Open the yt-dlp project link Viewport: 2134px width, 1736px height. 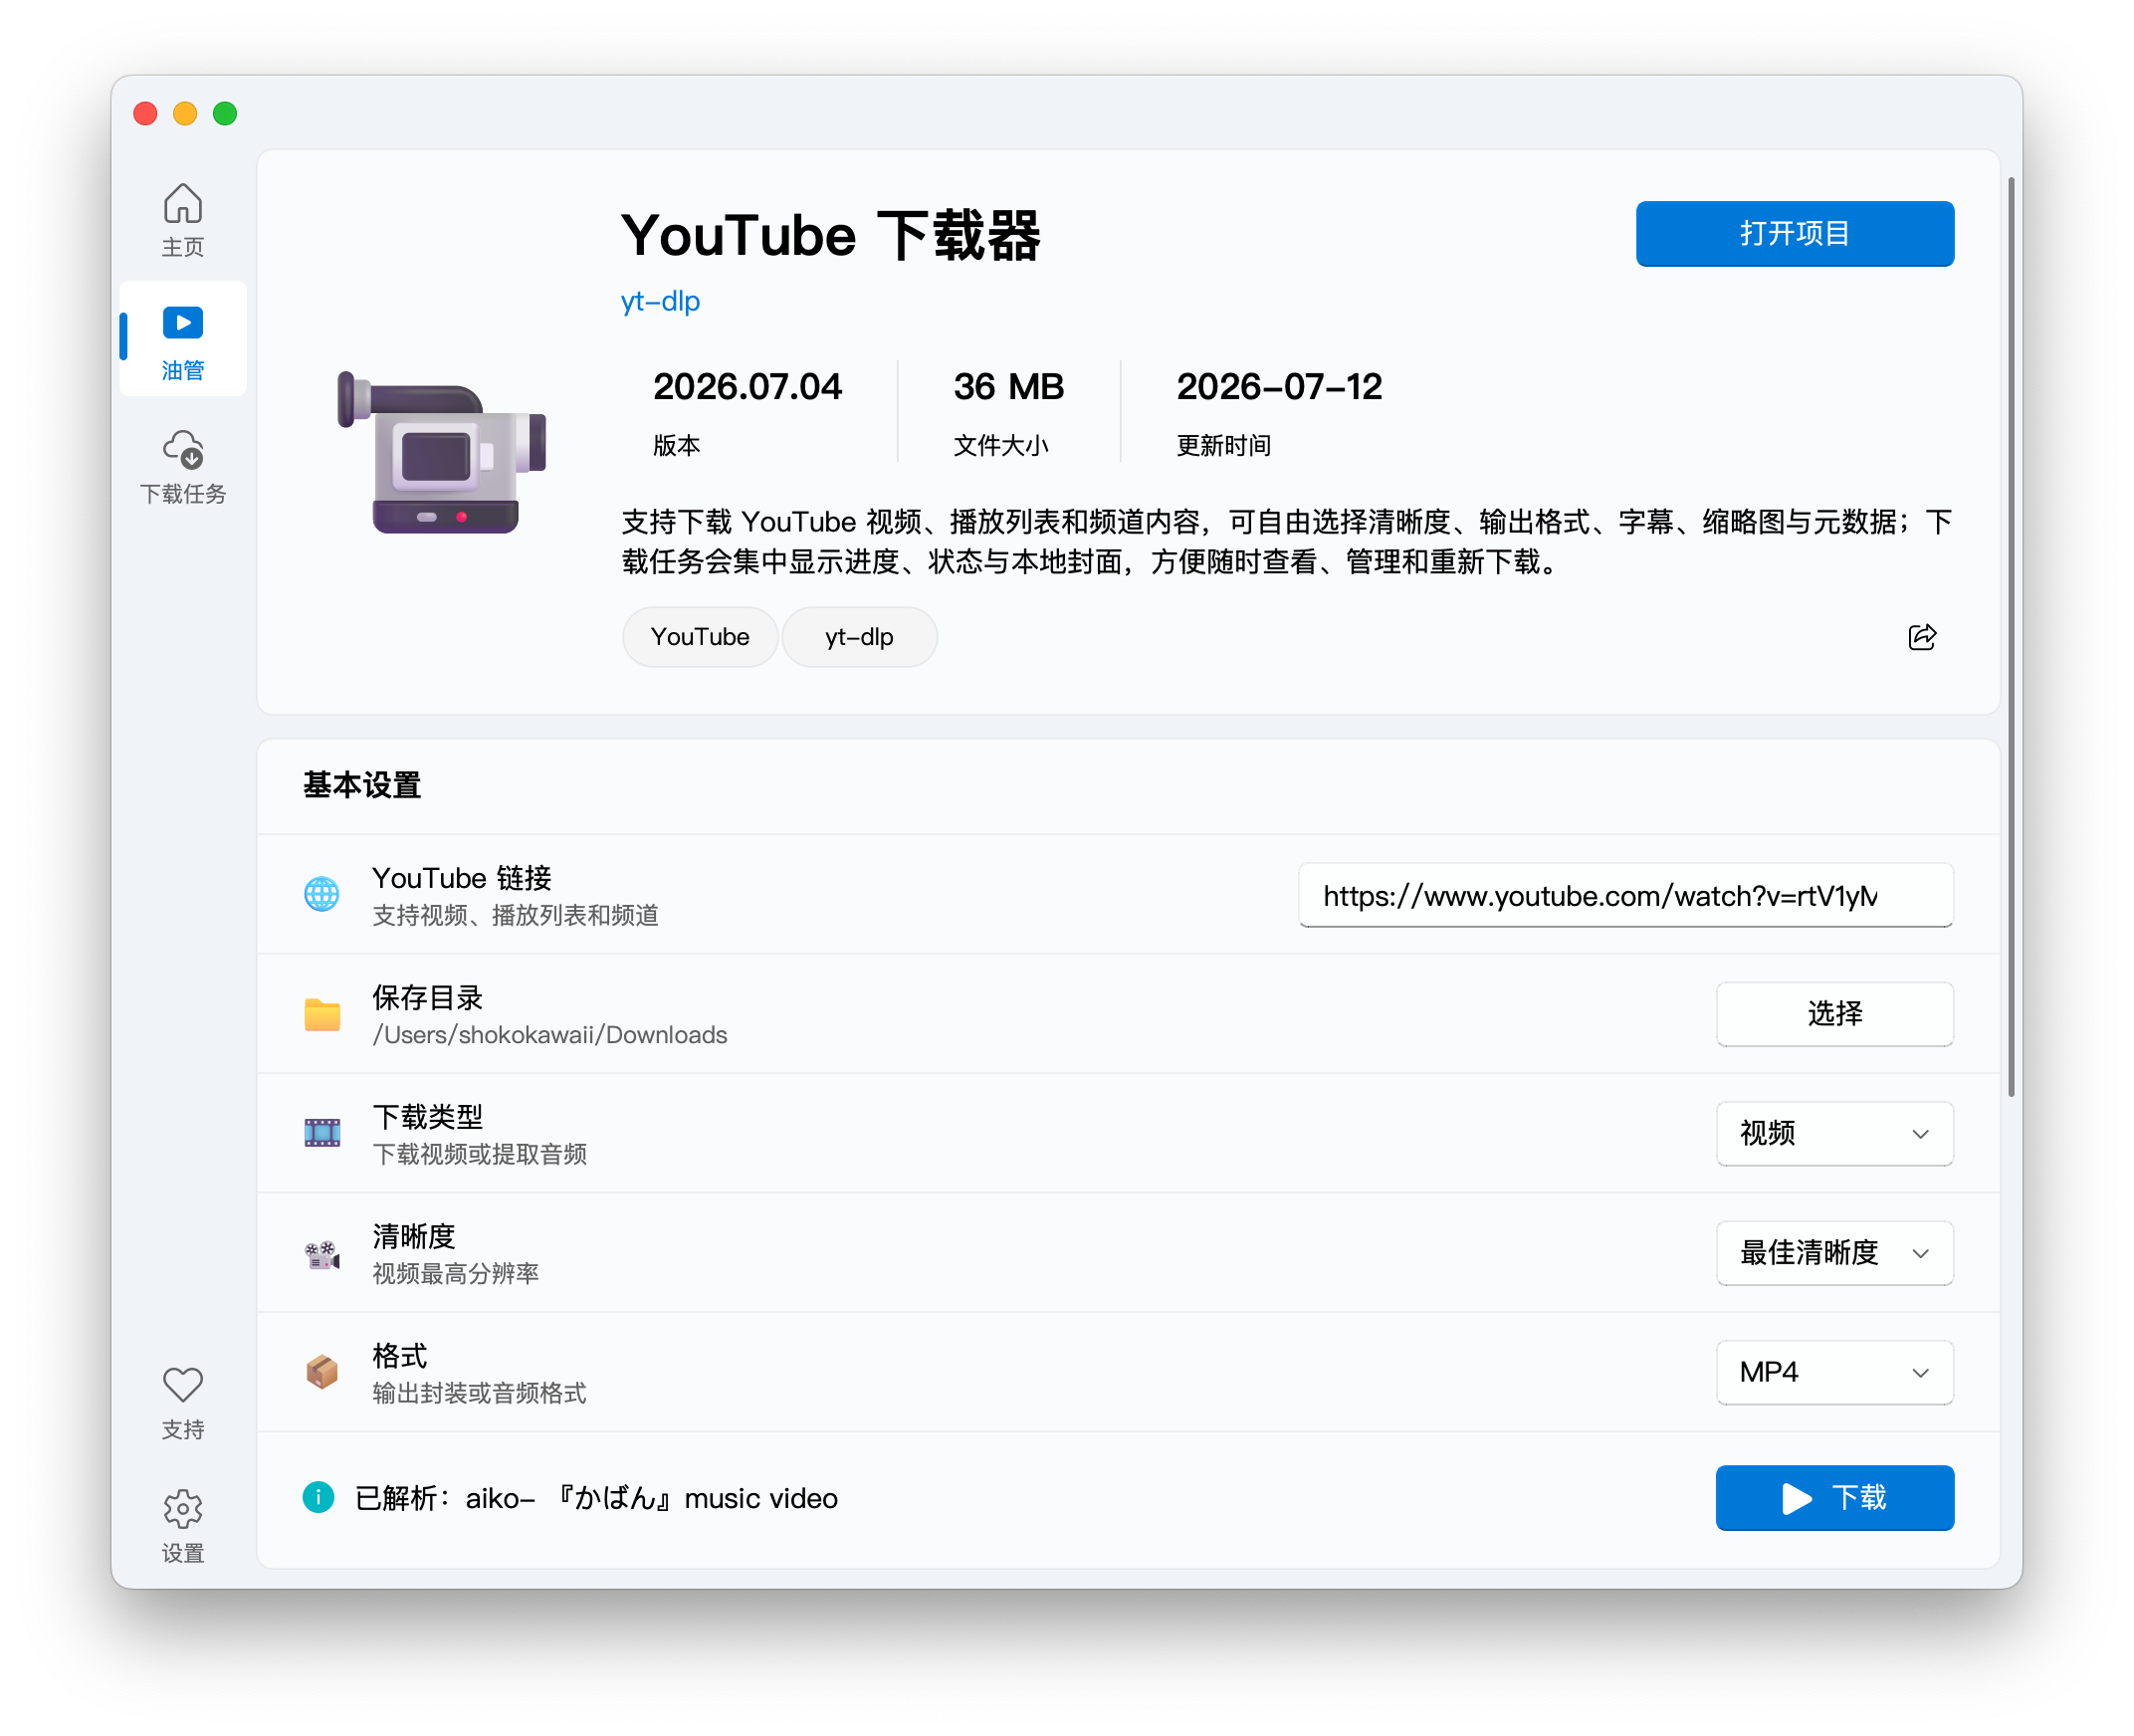660,301
